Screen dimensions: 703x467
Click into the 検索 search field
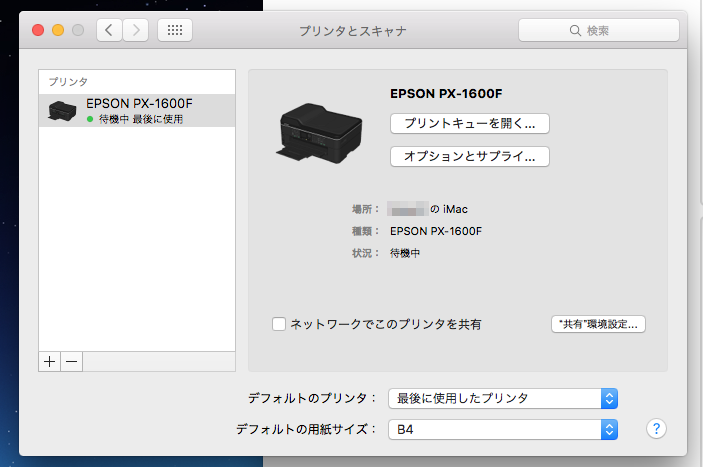pos(599,30)
